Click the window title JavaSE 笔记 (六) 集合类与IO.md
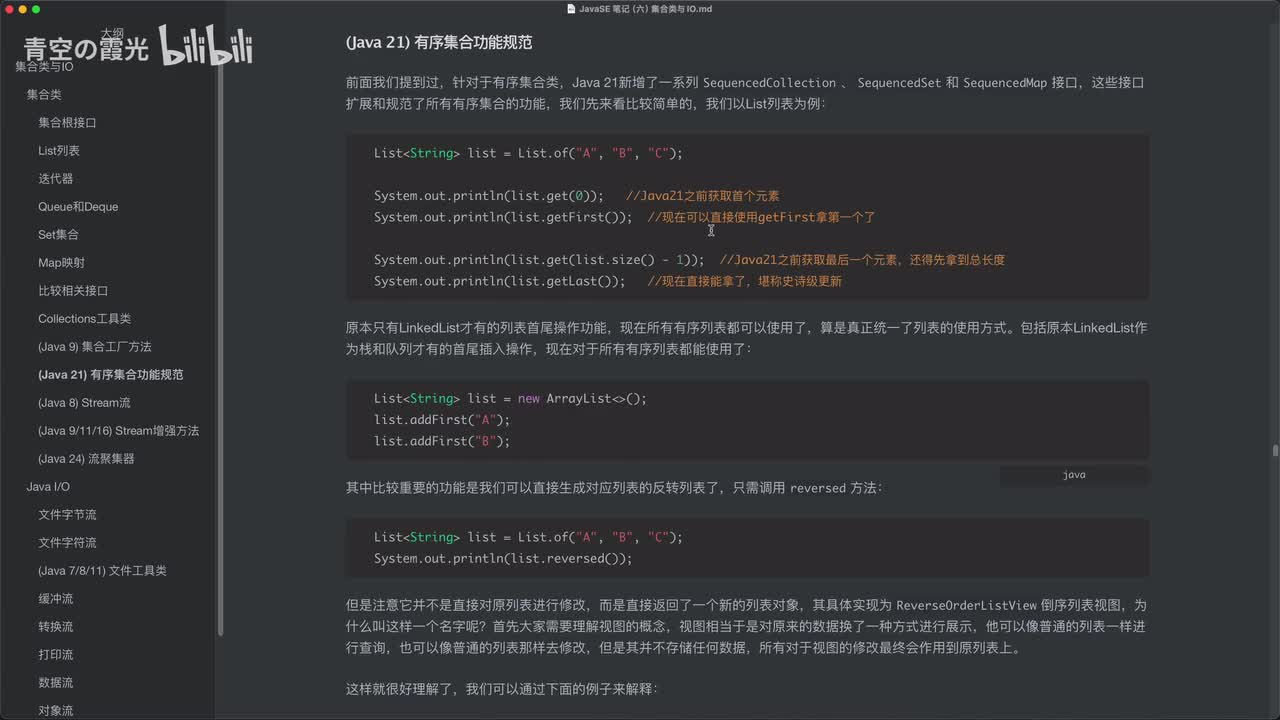Viewport: 1280px width, 720px height. (645, 9)
